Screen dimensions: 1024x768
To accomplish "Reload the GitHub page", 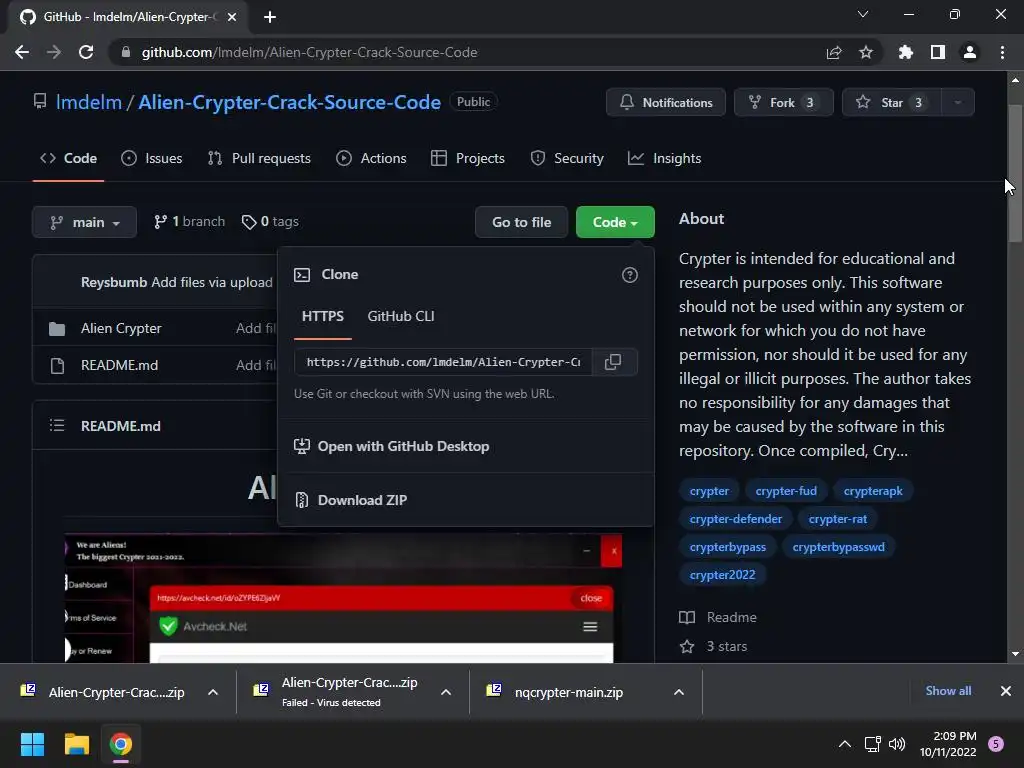I will pyautogui.click(x=86, y=52).
